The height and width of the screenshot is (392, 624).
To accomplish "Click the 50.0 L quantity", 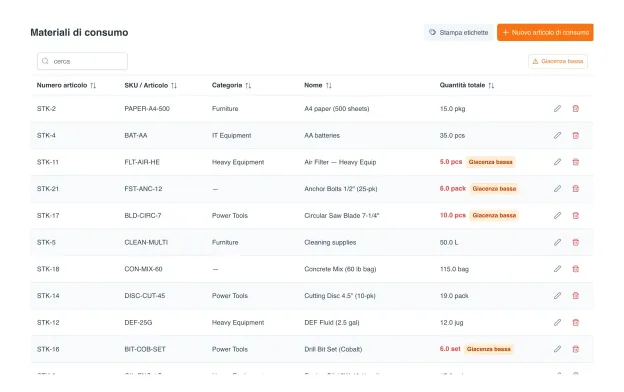I will click(449, 242).
